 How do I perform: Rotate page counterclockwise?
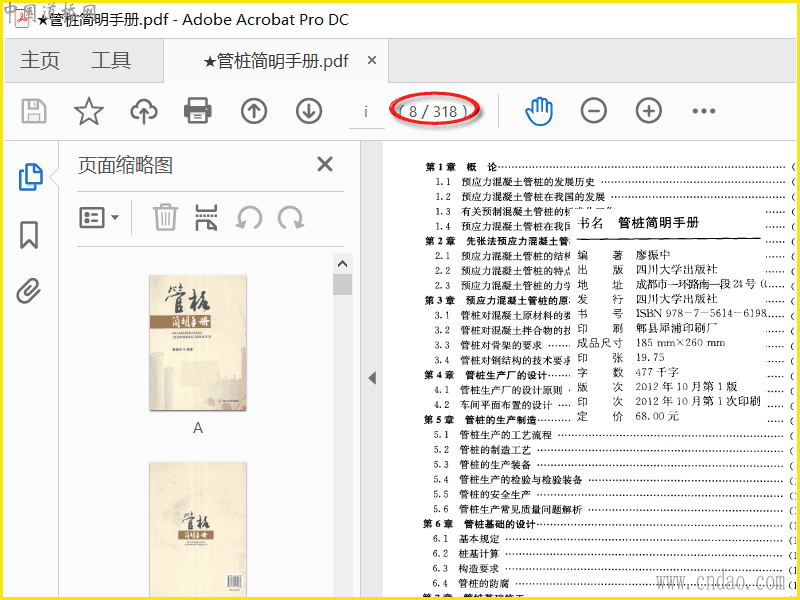pos(249,218)
